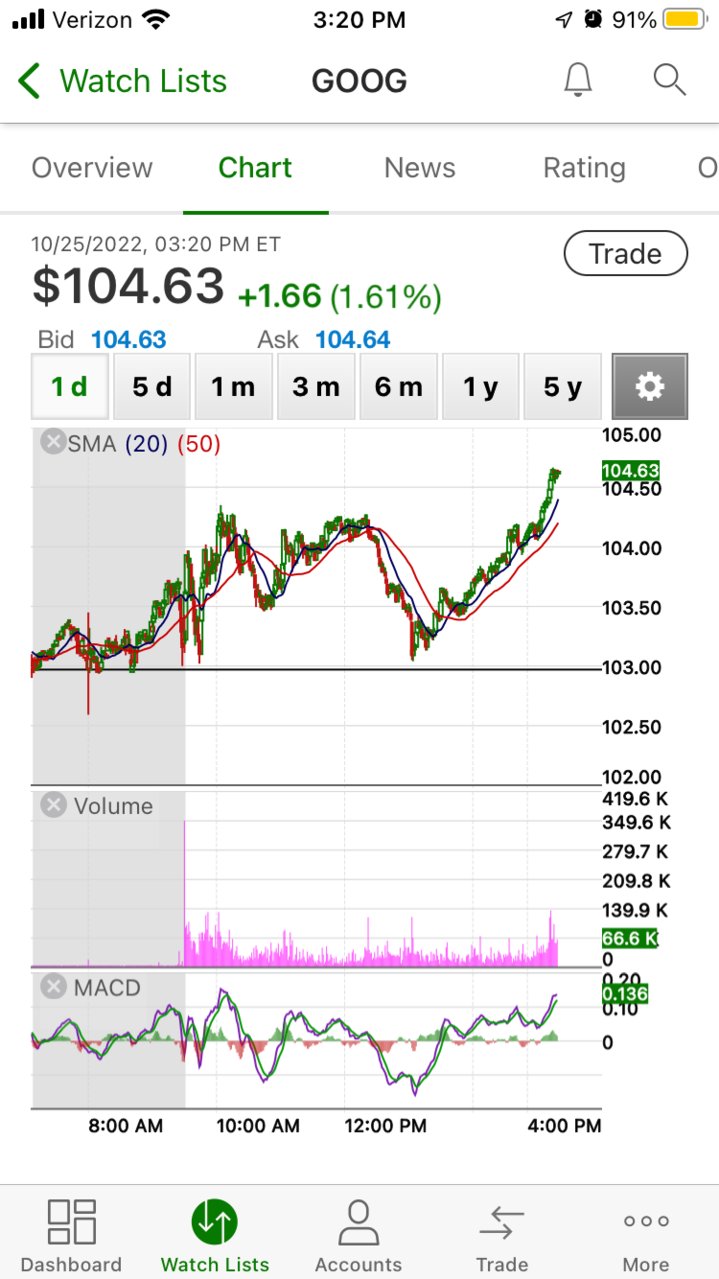Tap the Bid price 104.63
This screenshot has width=719, height=1279.
point(128,340)
